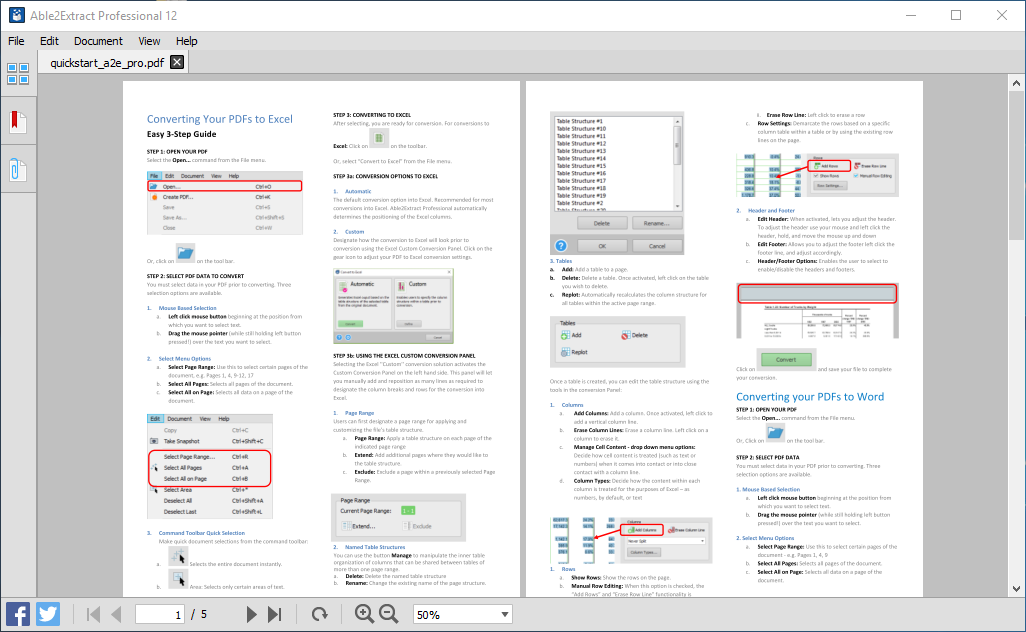Open the bookmarks panel
Screen dimensions: 1026x632
coord(18,122)
